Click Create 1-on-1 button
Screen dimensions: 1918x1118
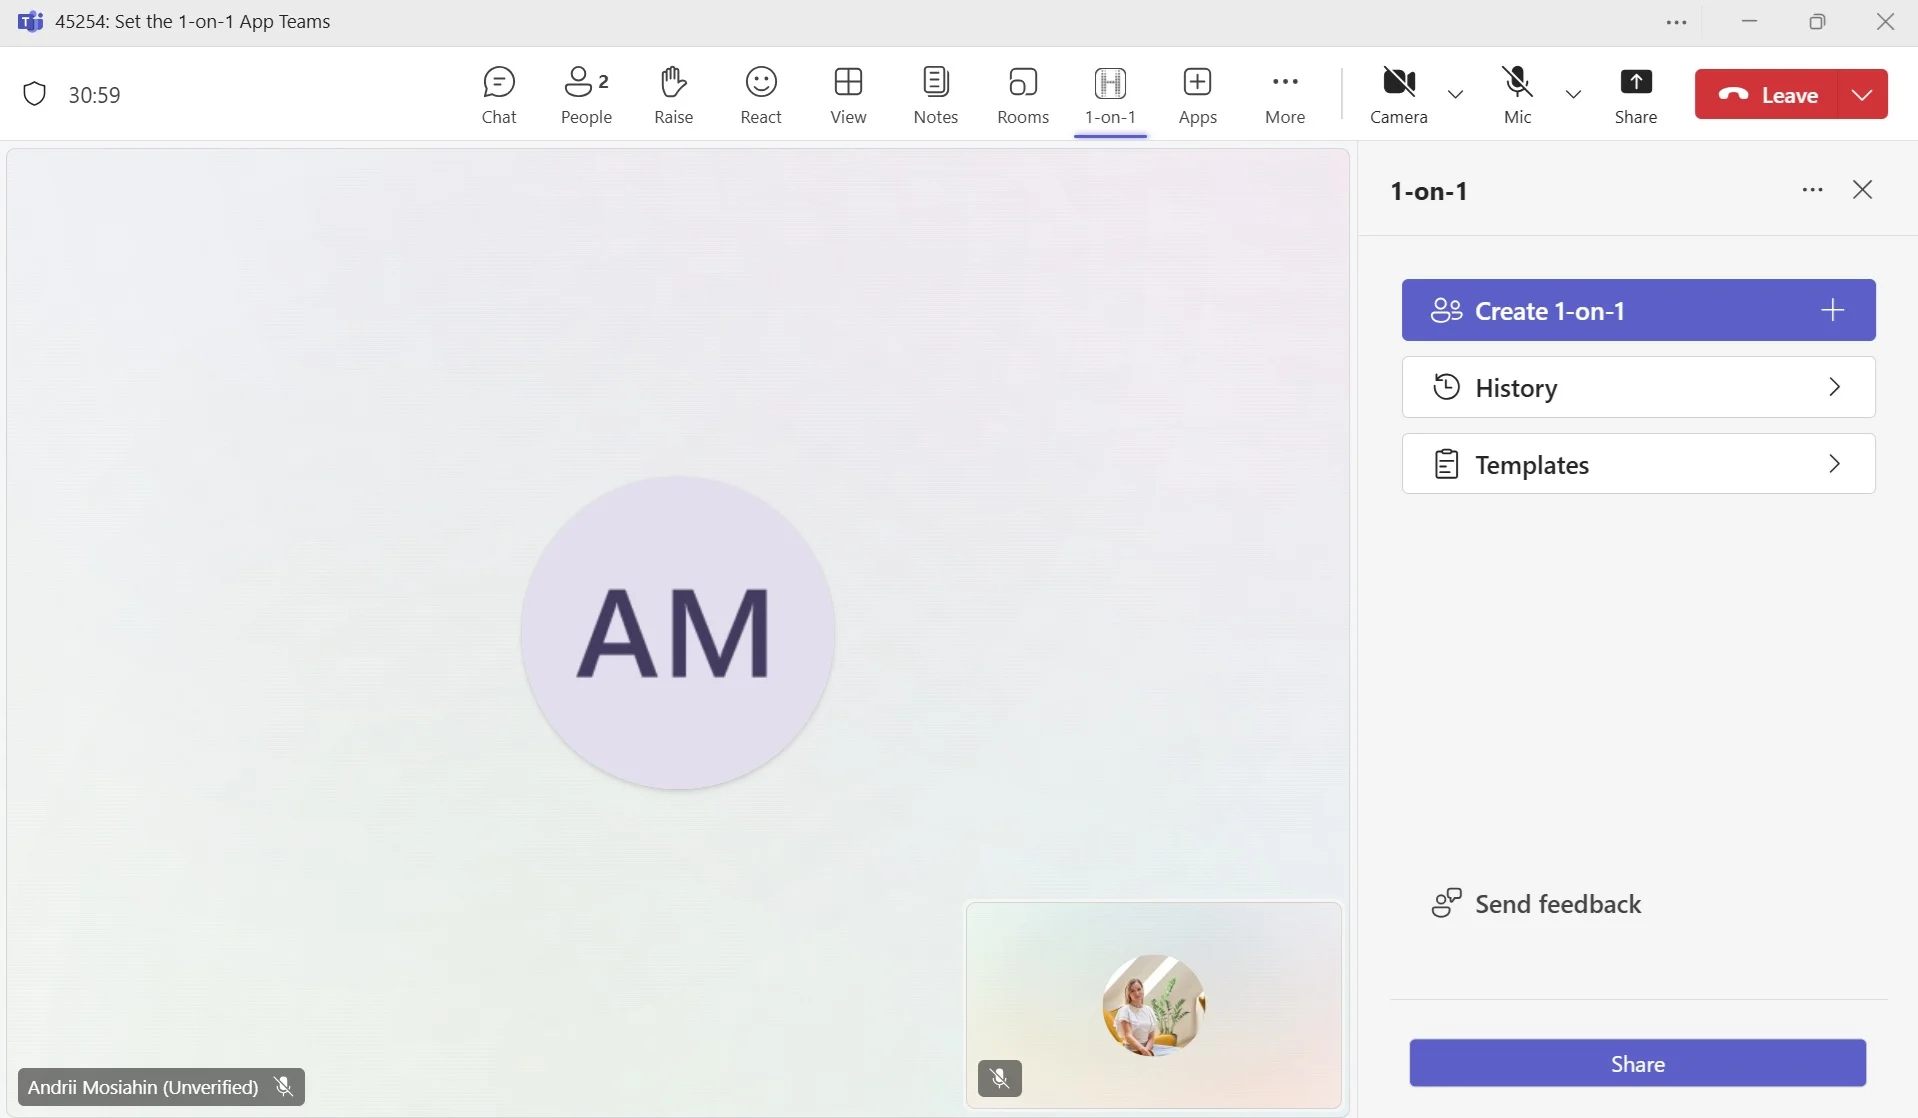click(x=1637, y=311)
